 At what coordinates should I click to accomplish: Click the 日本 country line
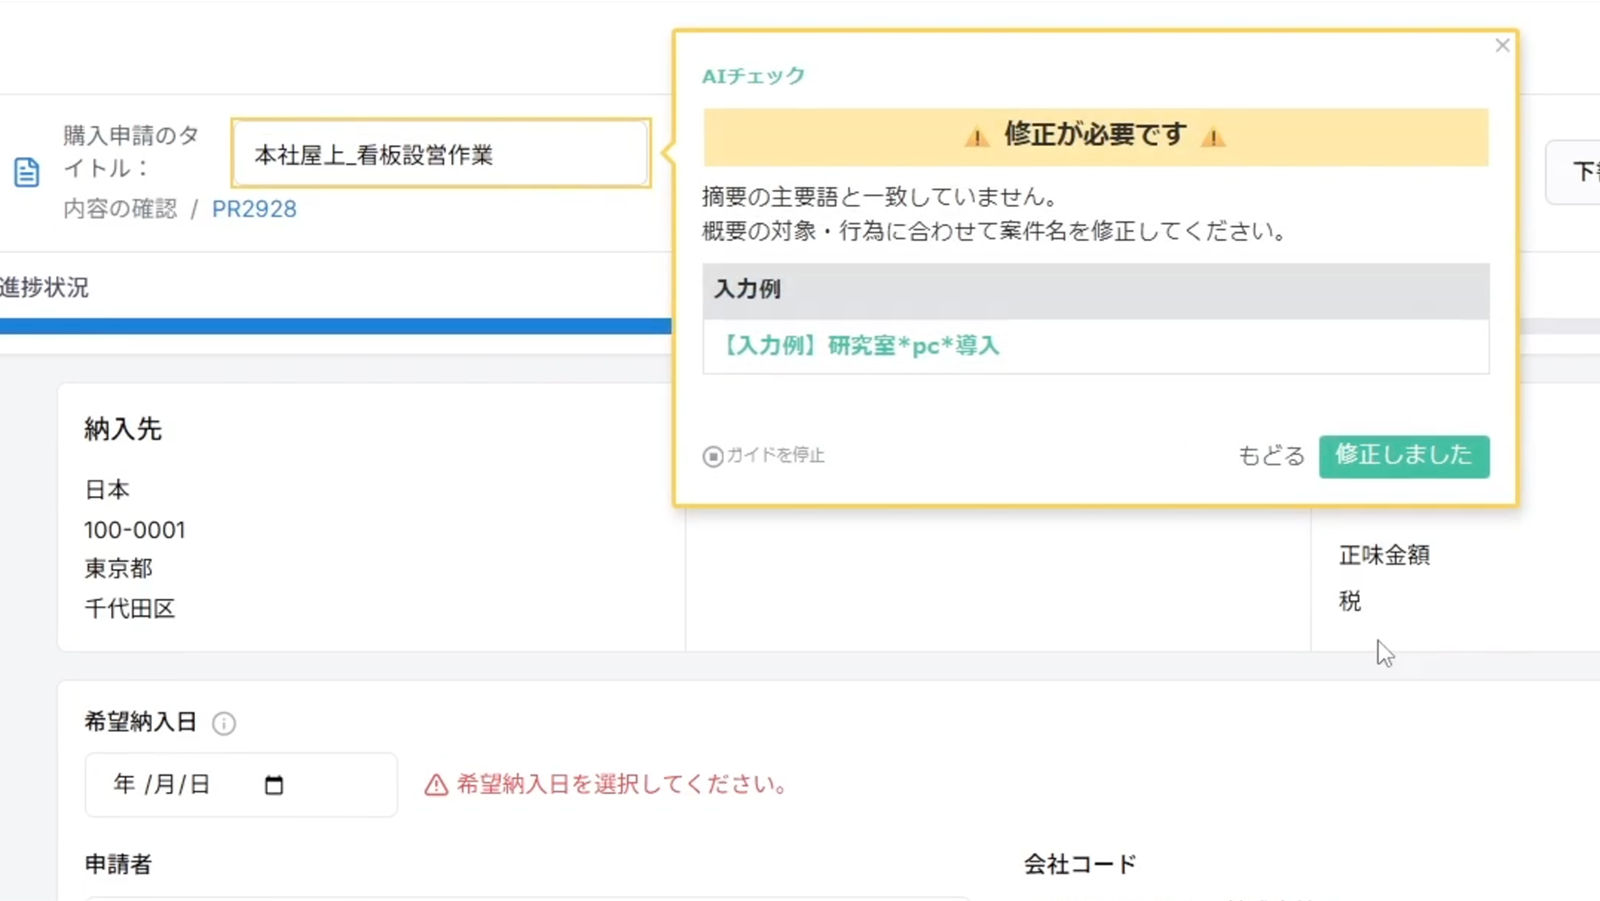click(x=107, y=490)
